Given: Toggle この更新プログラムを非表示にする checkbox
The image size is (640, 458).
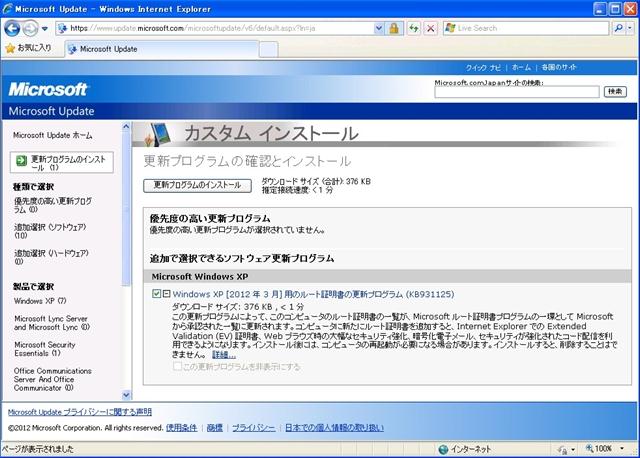Looking at the screenshot, I should (177, 366).
